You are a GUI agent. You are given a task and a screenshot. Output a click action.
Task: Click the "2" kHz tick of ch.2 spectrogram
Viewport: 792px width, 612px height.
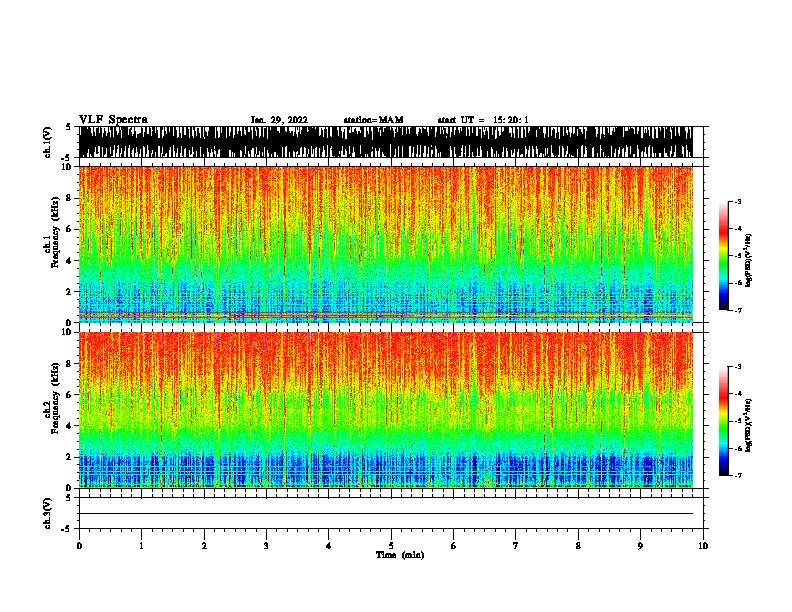[x=69, y=457]
